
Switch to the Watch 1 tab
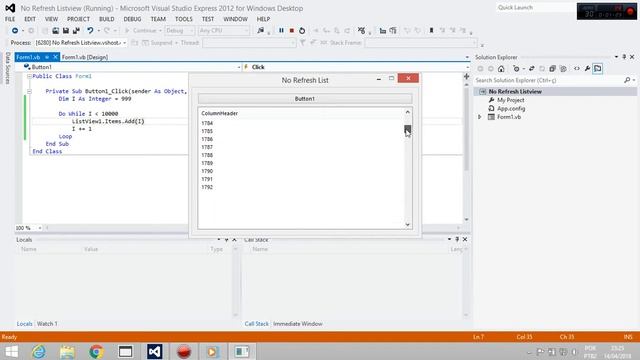click(47, 324)
